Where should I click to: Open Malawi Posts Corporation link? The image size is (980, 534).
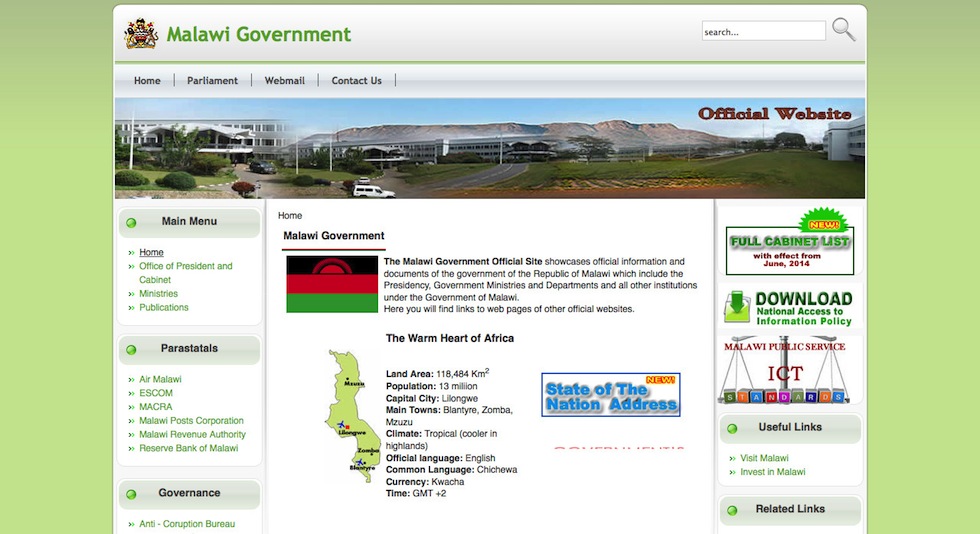(x=191, y=420)
